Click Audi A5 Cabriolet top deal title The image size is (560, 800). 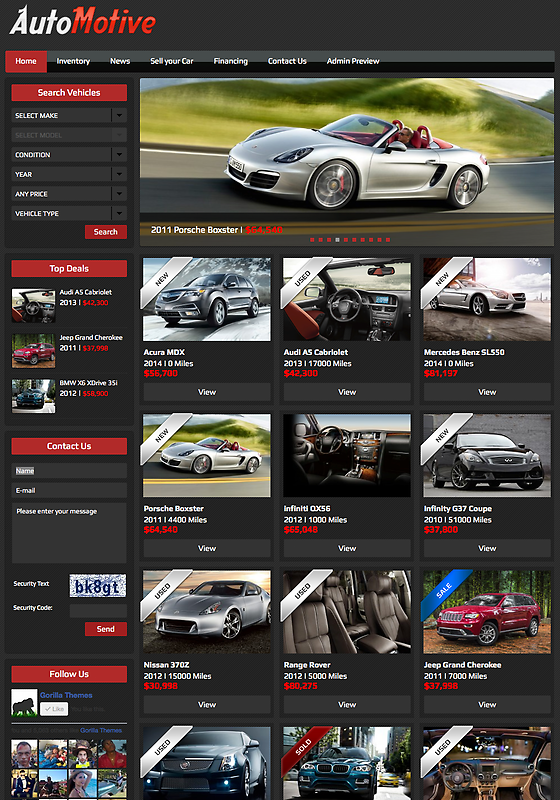(x=86, y=292)
